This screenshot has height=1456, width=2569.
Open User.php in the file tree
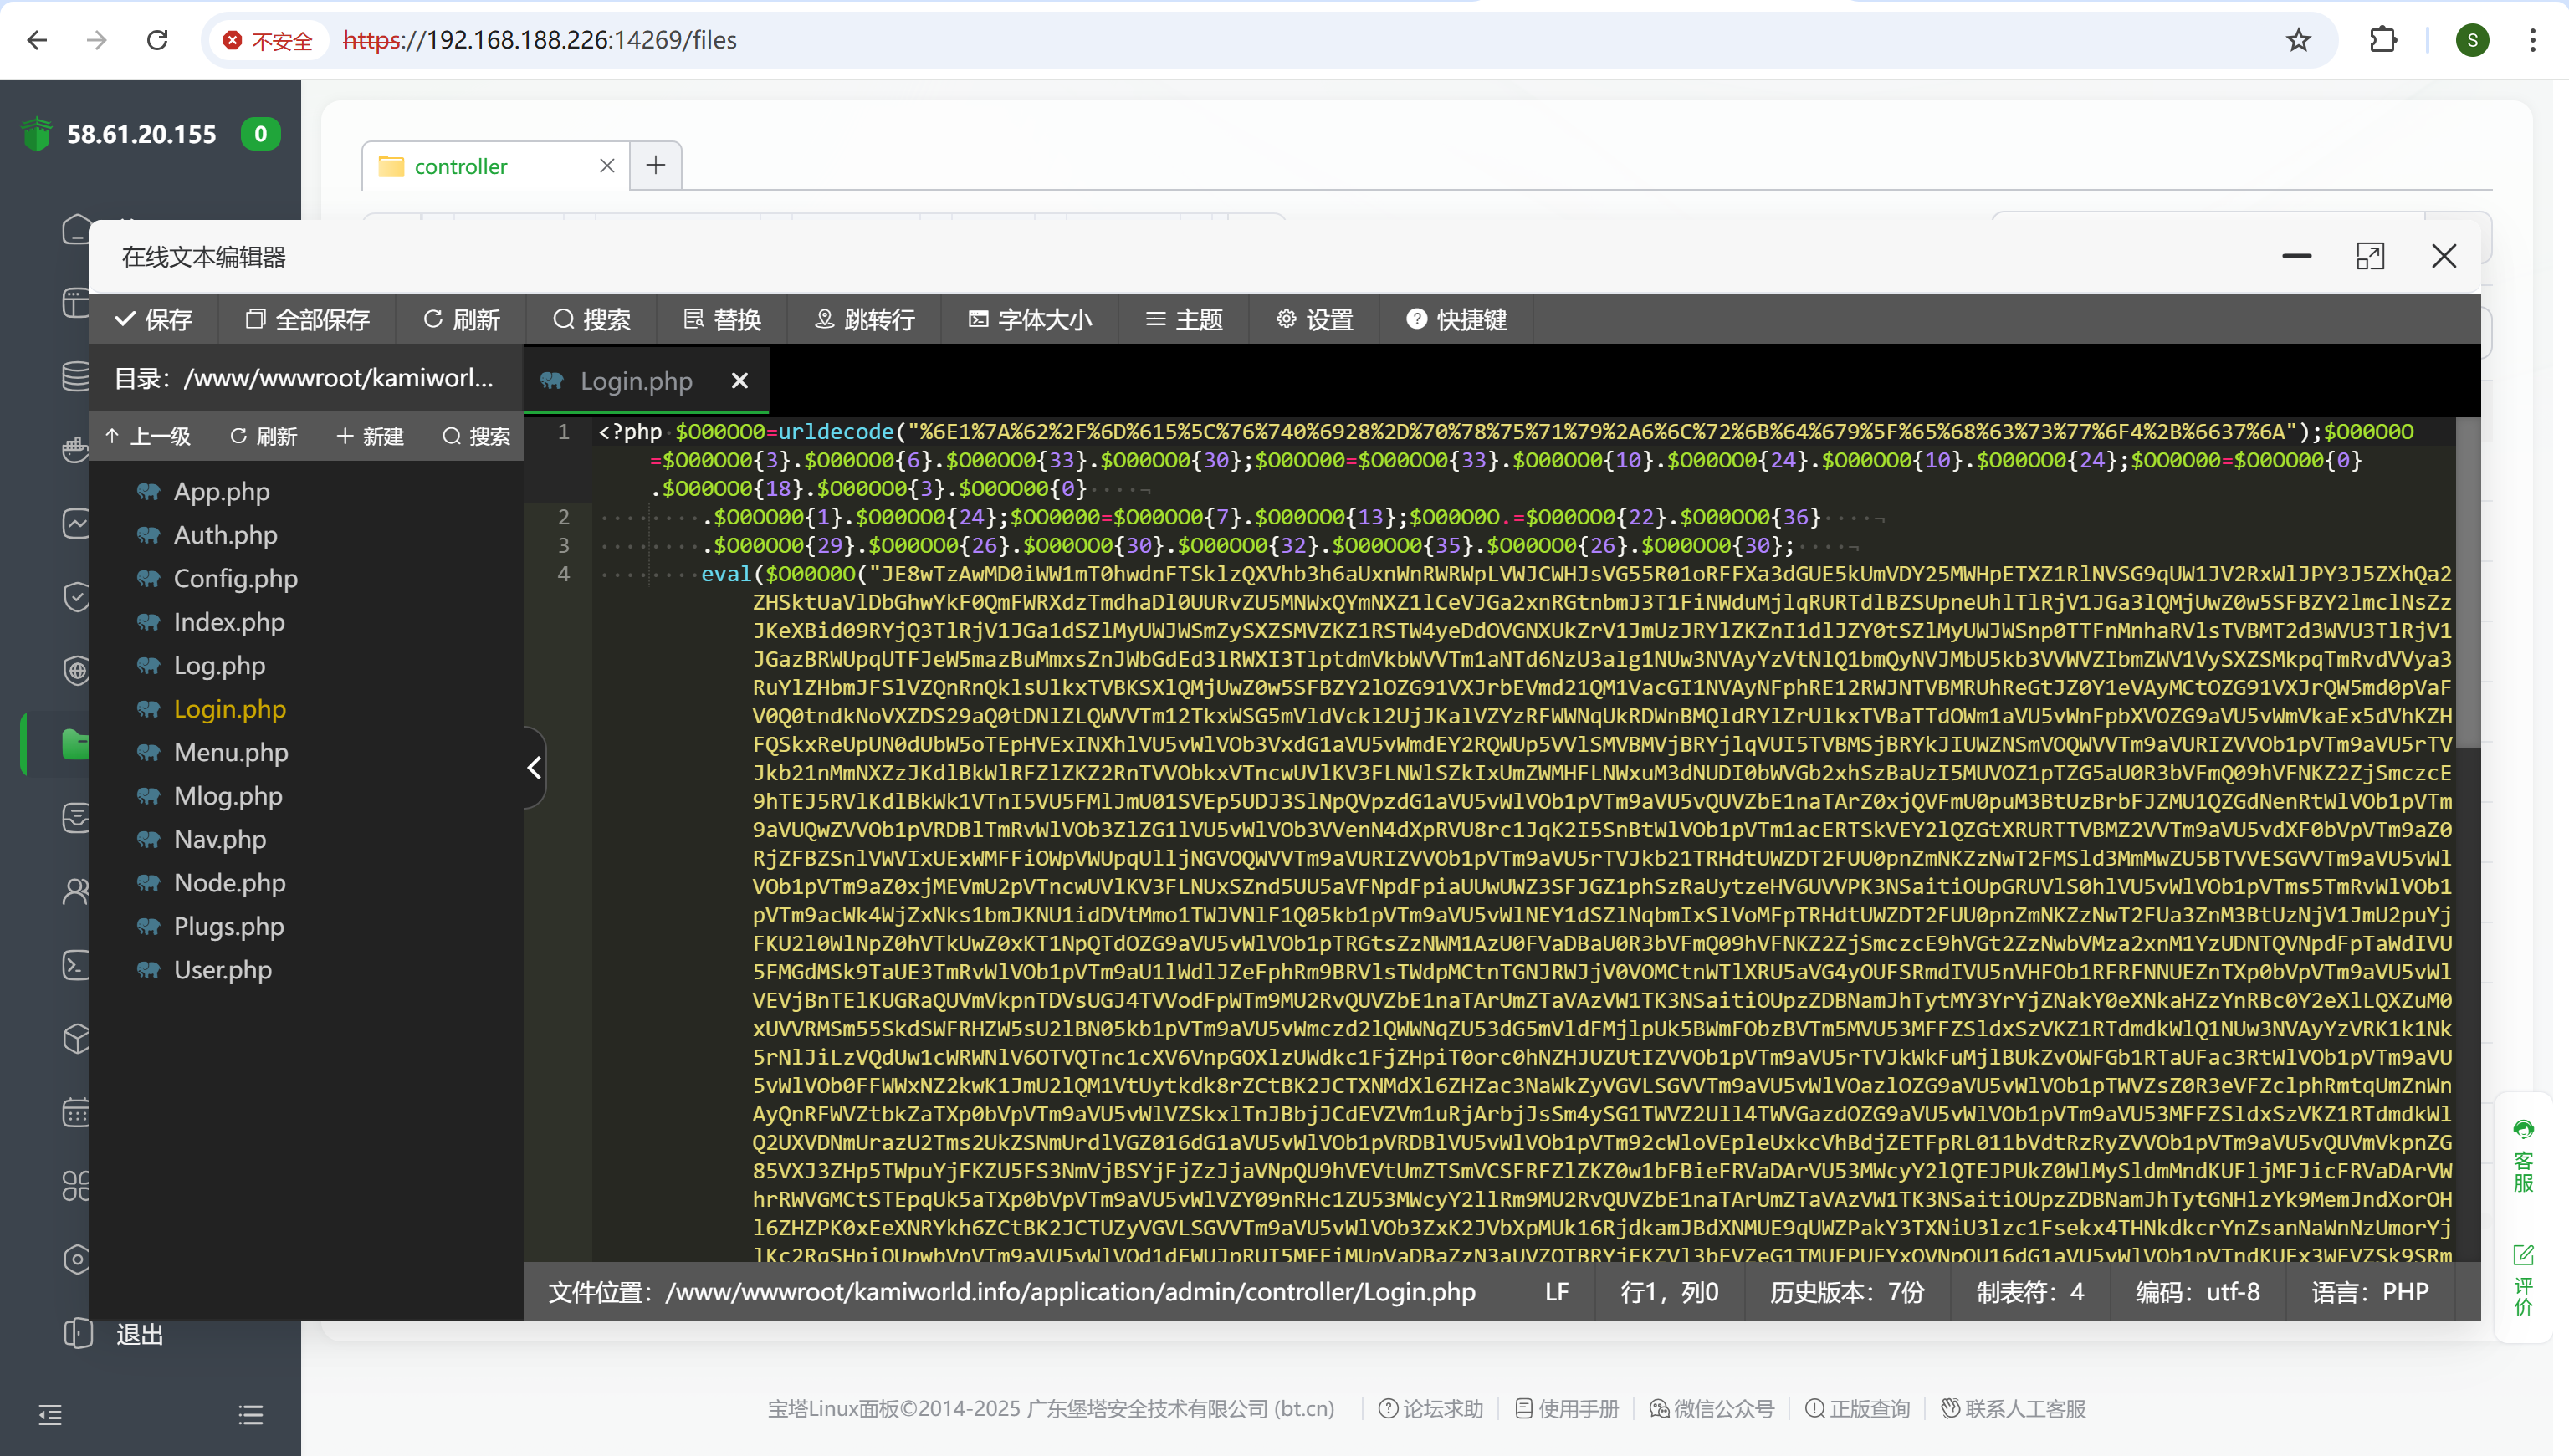point(222,969)
